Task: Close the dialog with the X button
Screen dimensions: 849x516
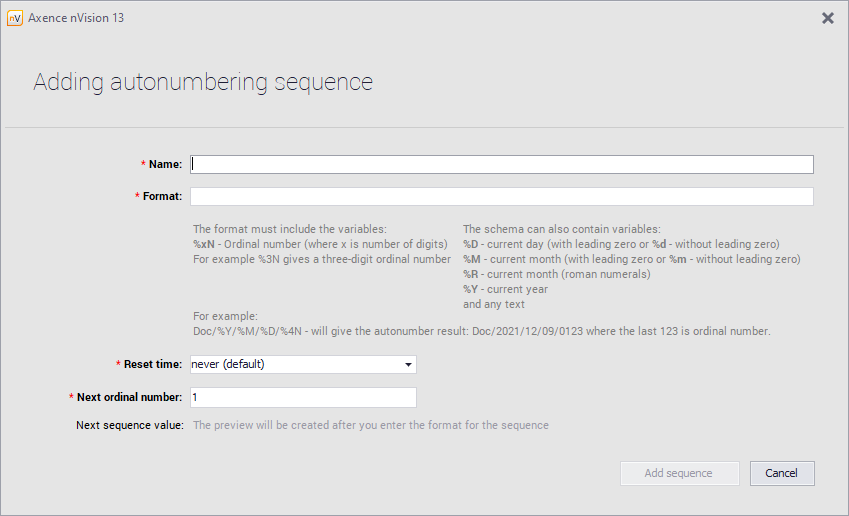Action: pos(827,18)
